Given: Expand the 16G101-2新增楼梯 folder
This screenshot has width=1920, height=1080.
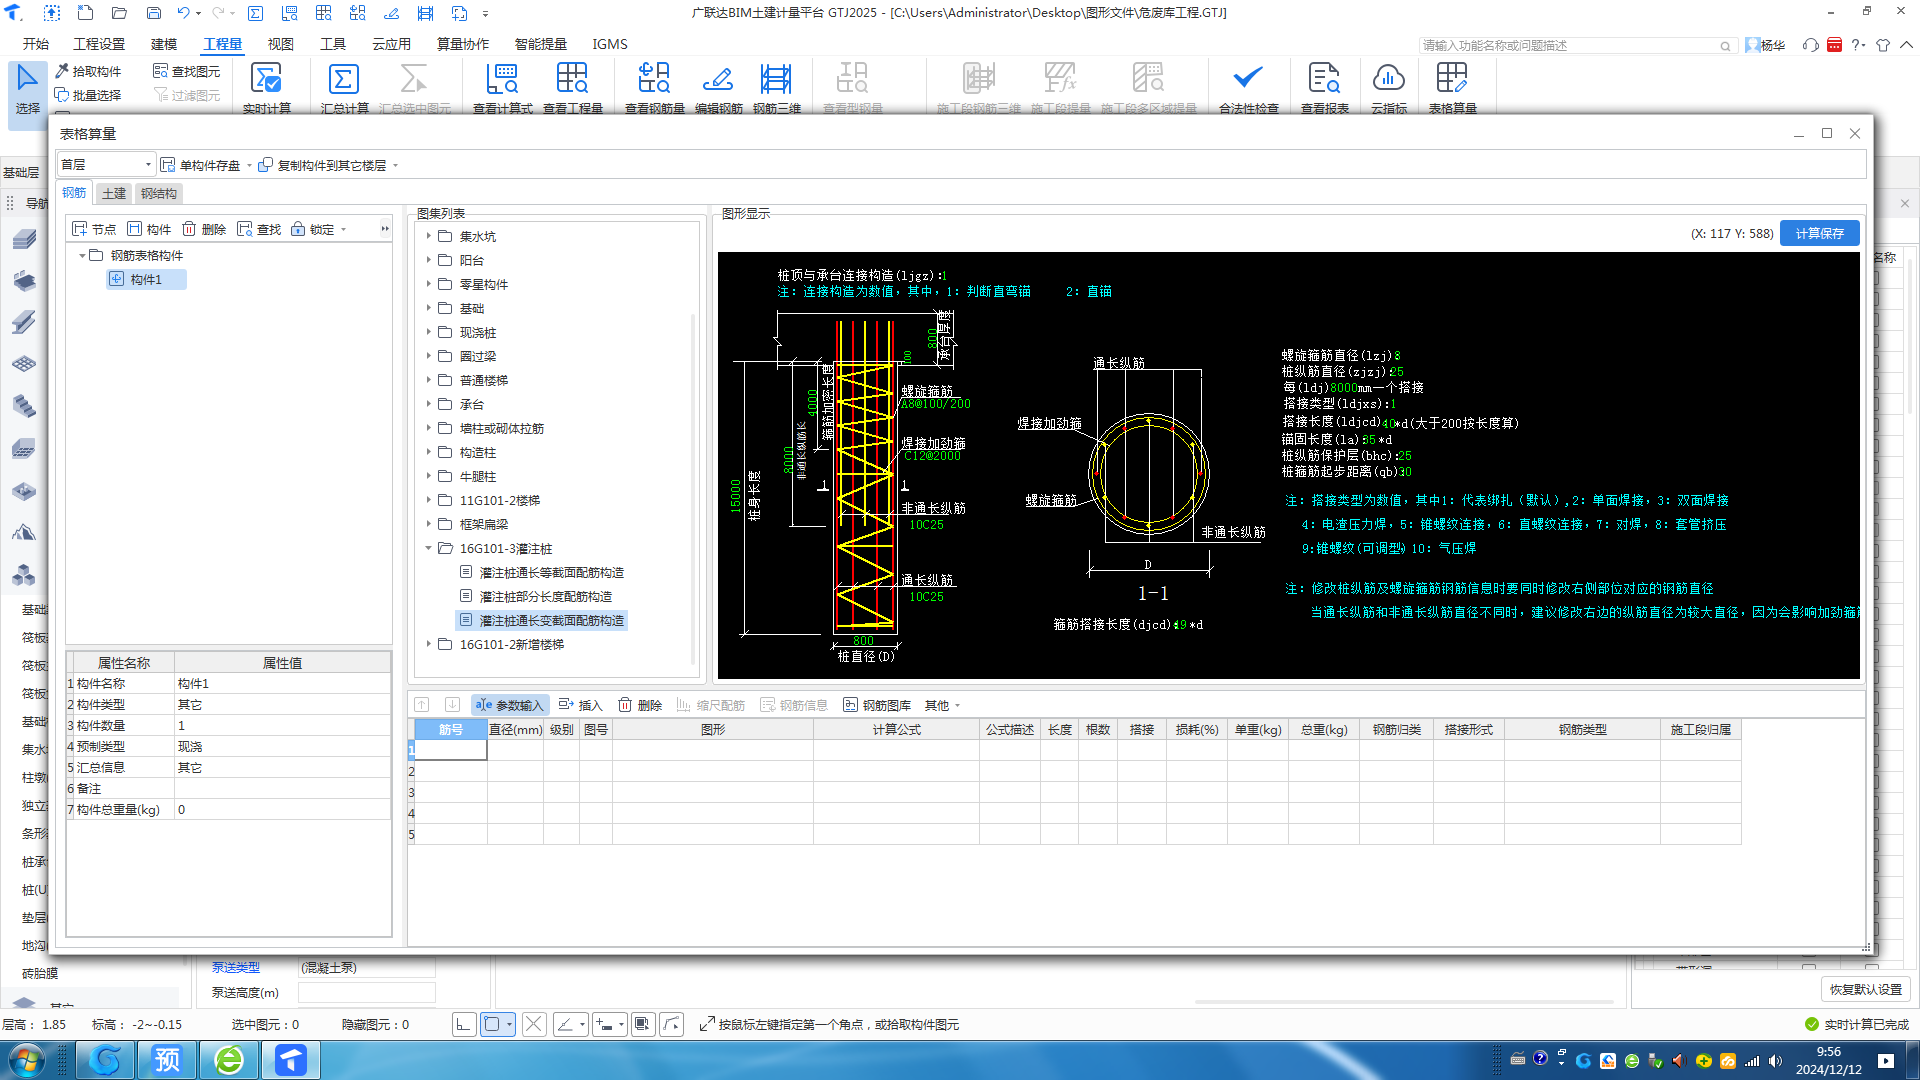Looking at the screenshot, I should pos(429,644).
